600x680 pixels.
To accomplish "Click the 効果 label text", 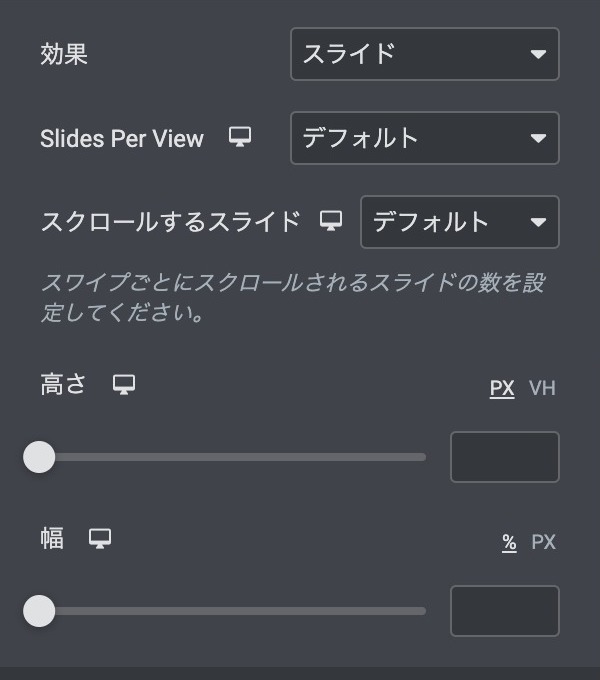I will pos(64,54).
